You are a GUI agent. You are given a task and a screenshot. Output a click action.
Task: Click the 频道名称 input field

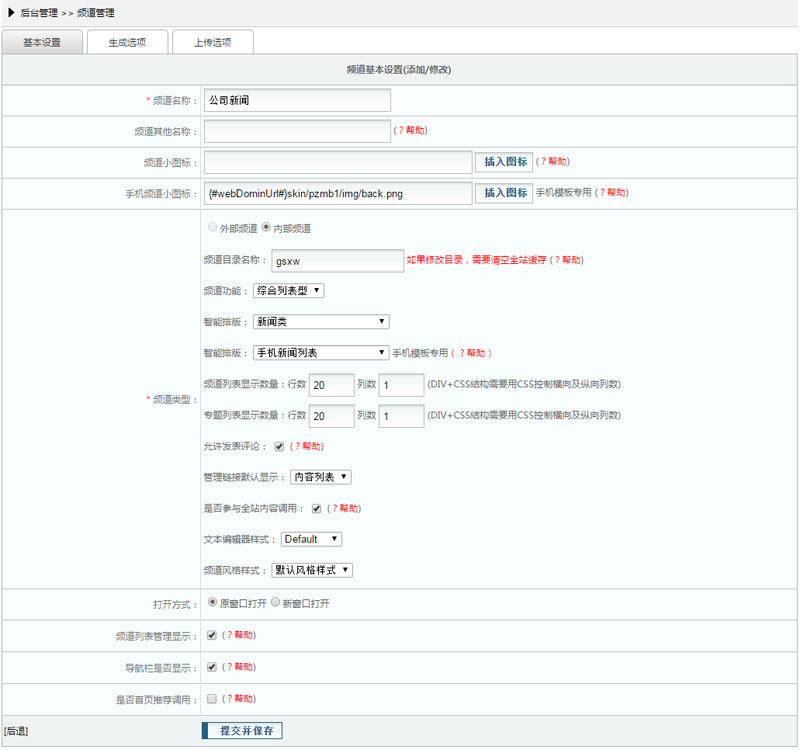[x=296, y=100]
